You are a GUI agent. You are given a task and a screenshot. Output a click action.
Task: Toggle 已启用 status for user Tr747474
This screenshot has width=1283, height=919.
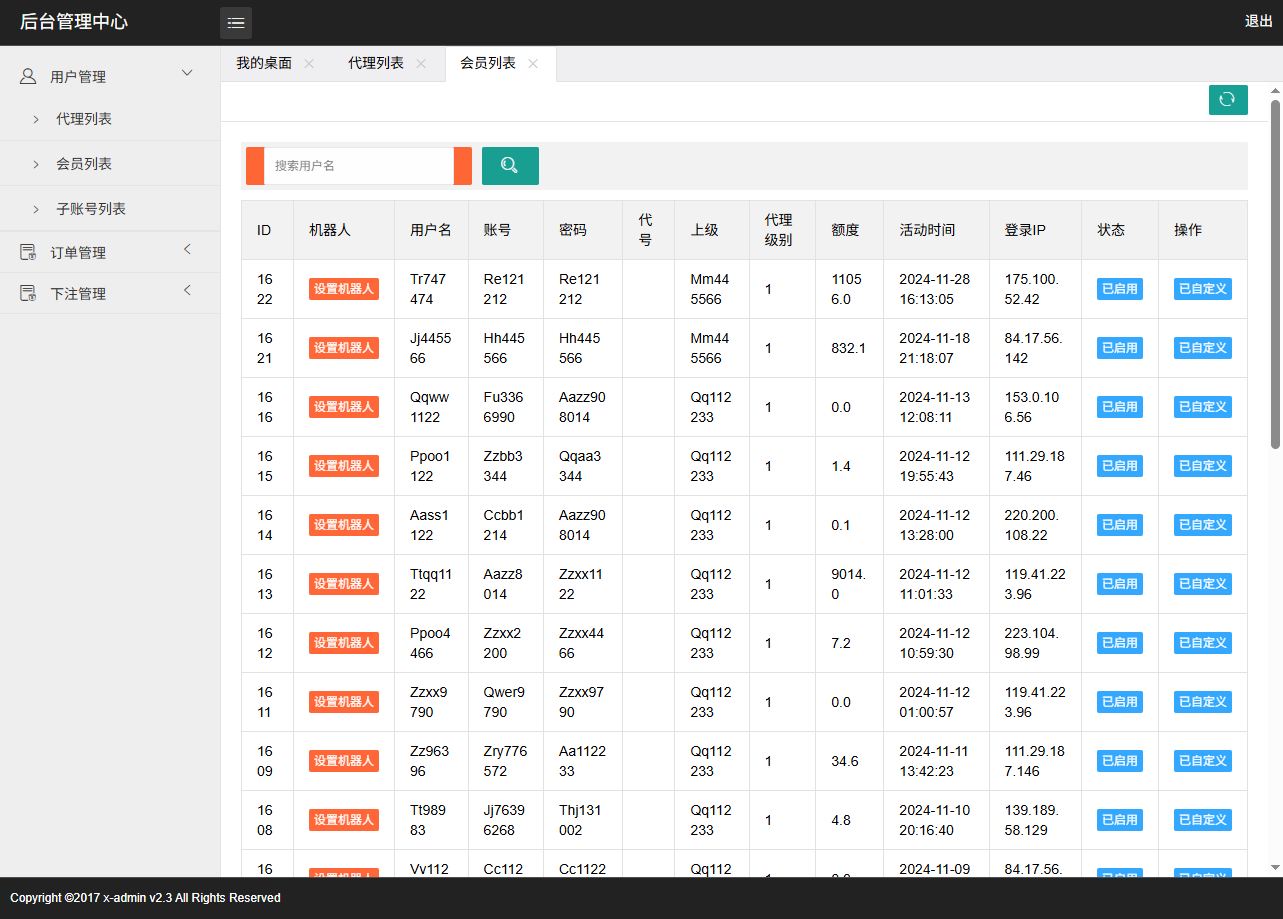point(1119,288)
